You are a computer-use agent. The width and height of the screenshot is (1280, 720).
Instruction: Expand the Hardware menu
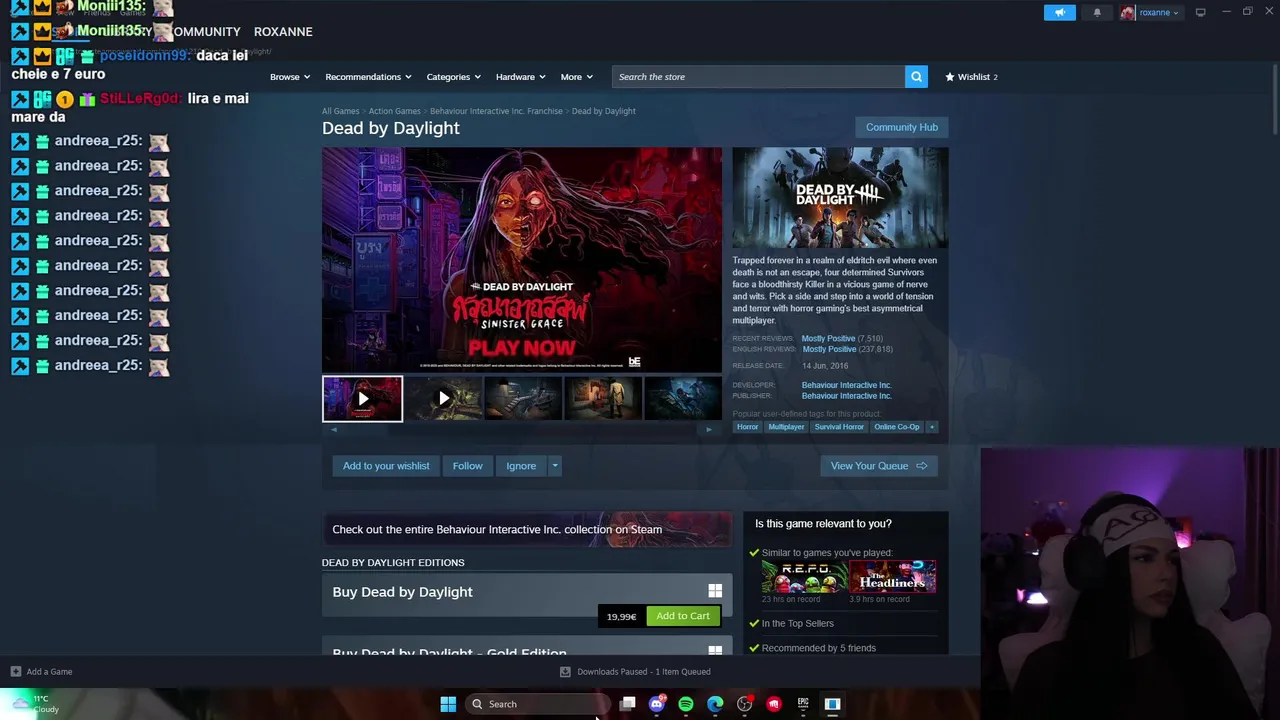(520, 77)
